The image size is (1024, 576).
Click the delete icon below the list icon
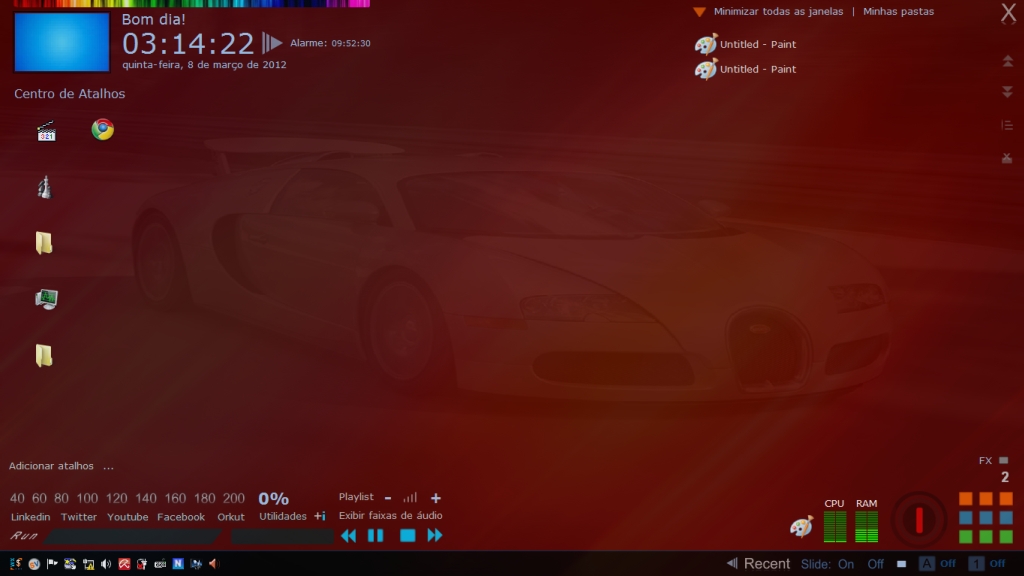(x=1007, y=158)
